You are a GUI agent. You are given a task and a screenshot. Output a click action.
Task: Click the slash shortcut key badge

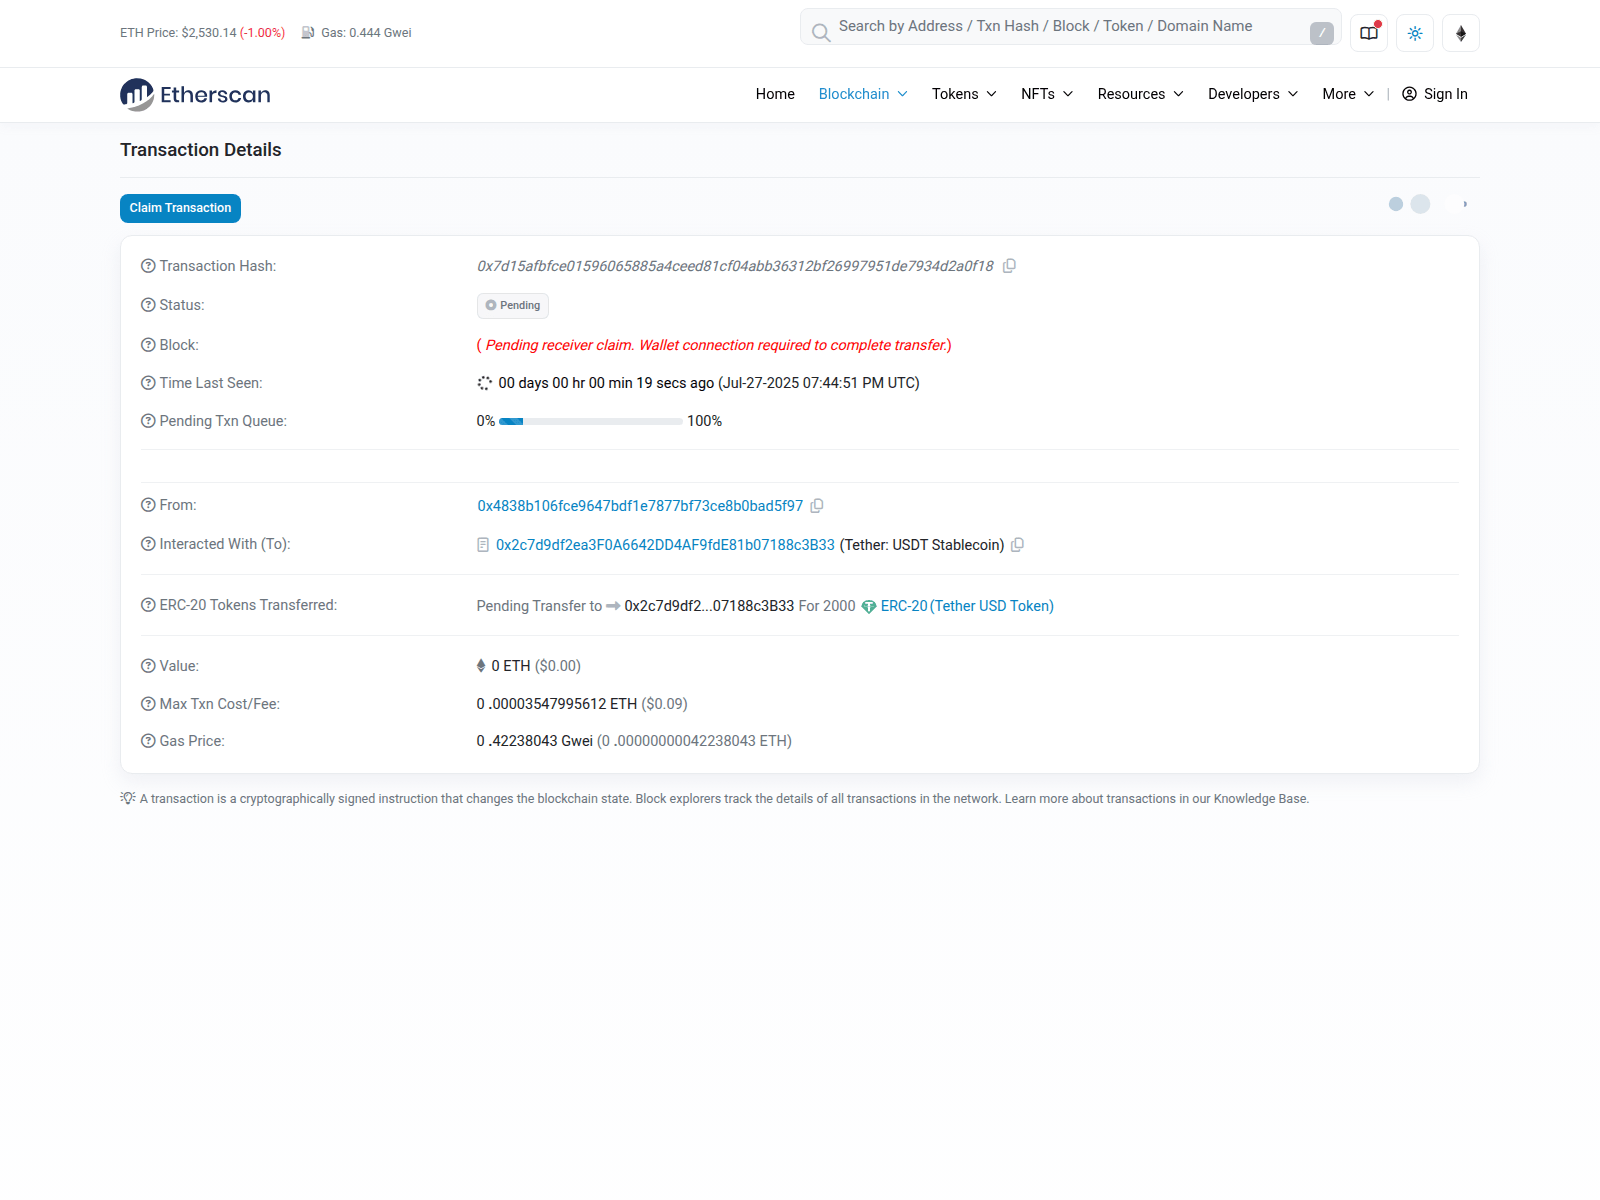click(1322, 33)
